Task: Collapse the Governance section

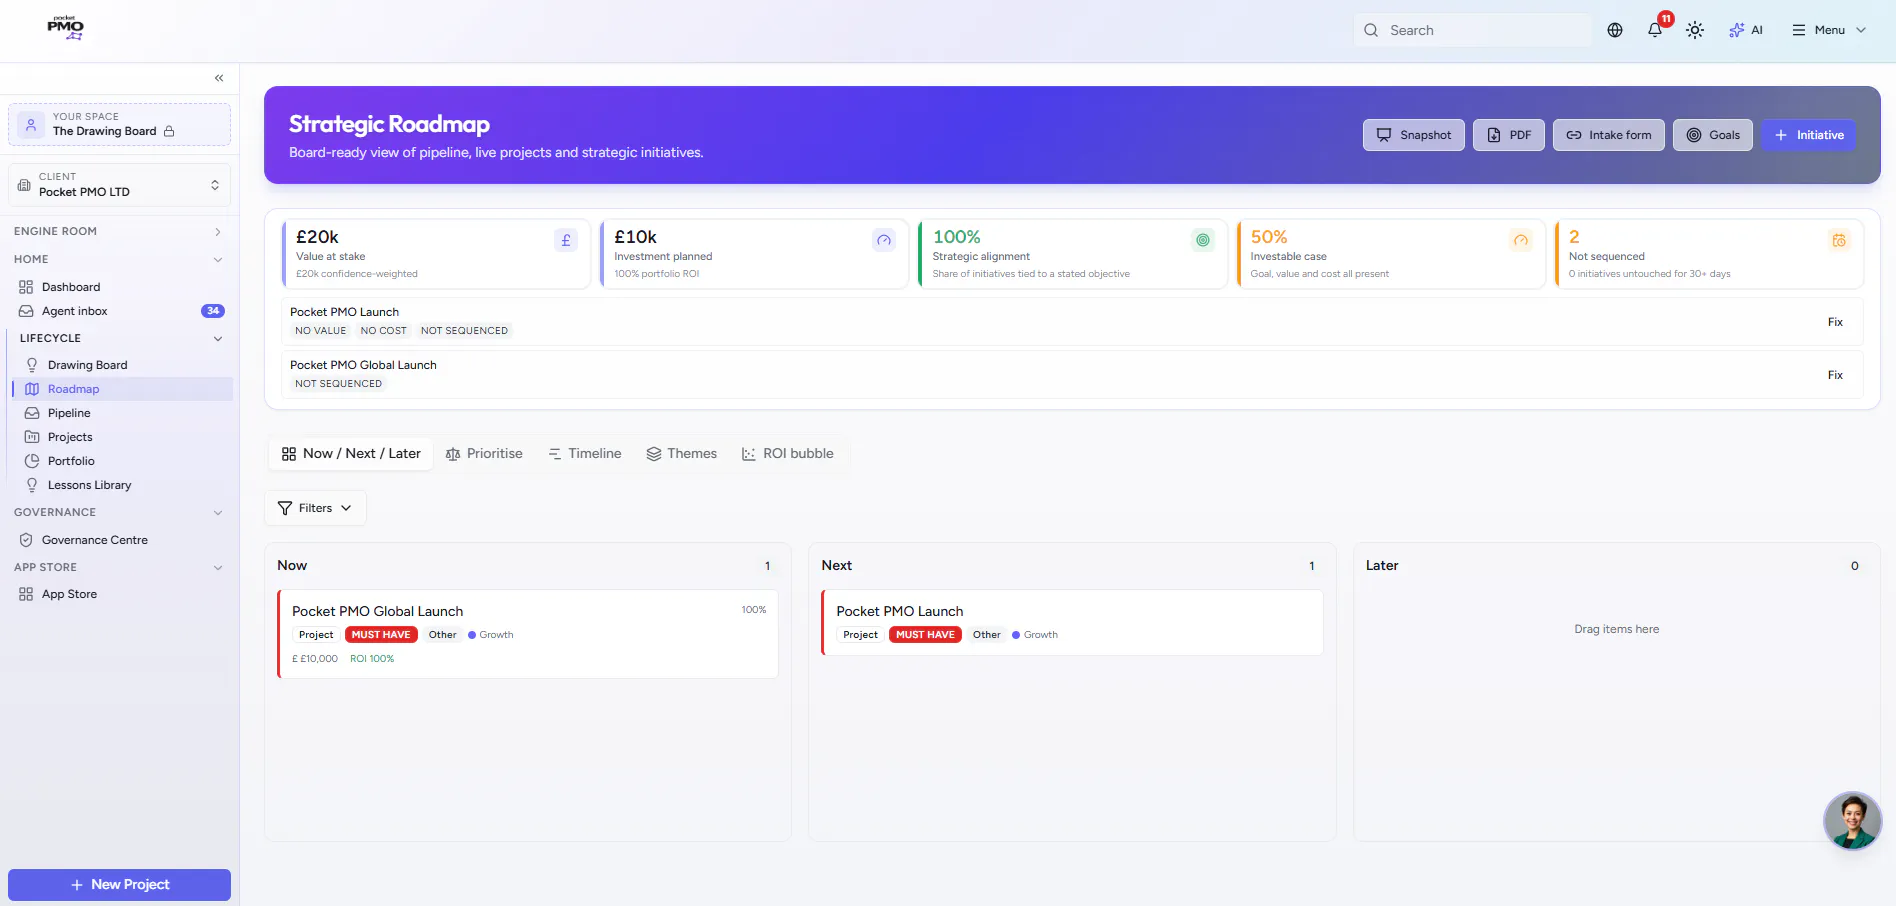Action: point(119,512)
